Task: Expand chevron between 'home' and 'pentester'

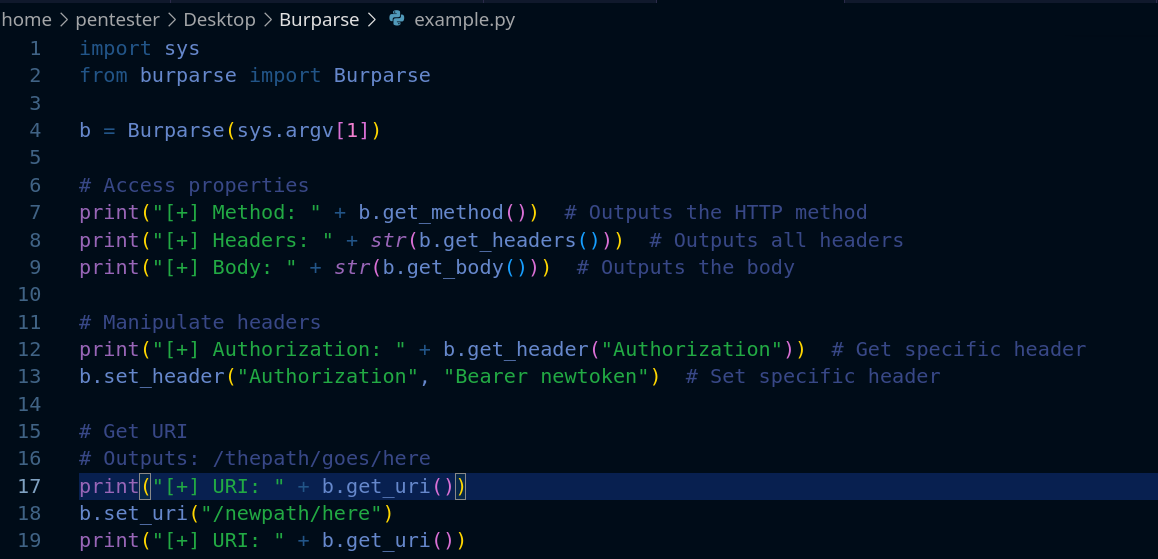Action: coord(64,20)
